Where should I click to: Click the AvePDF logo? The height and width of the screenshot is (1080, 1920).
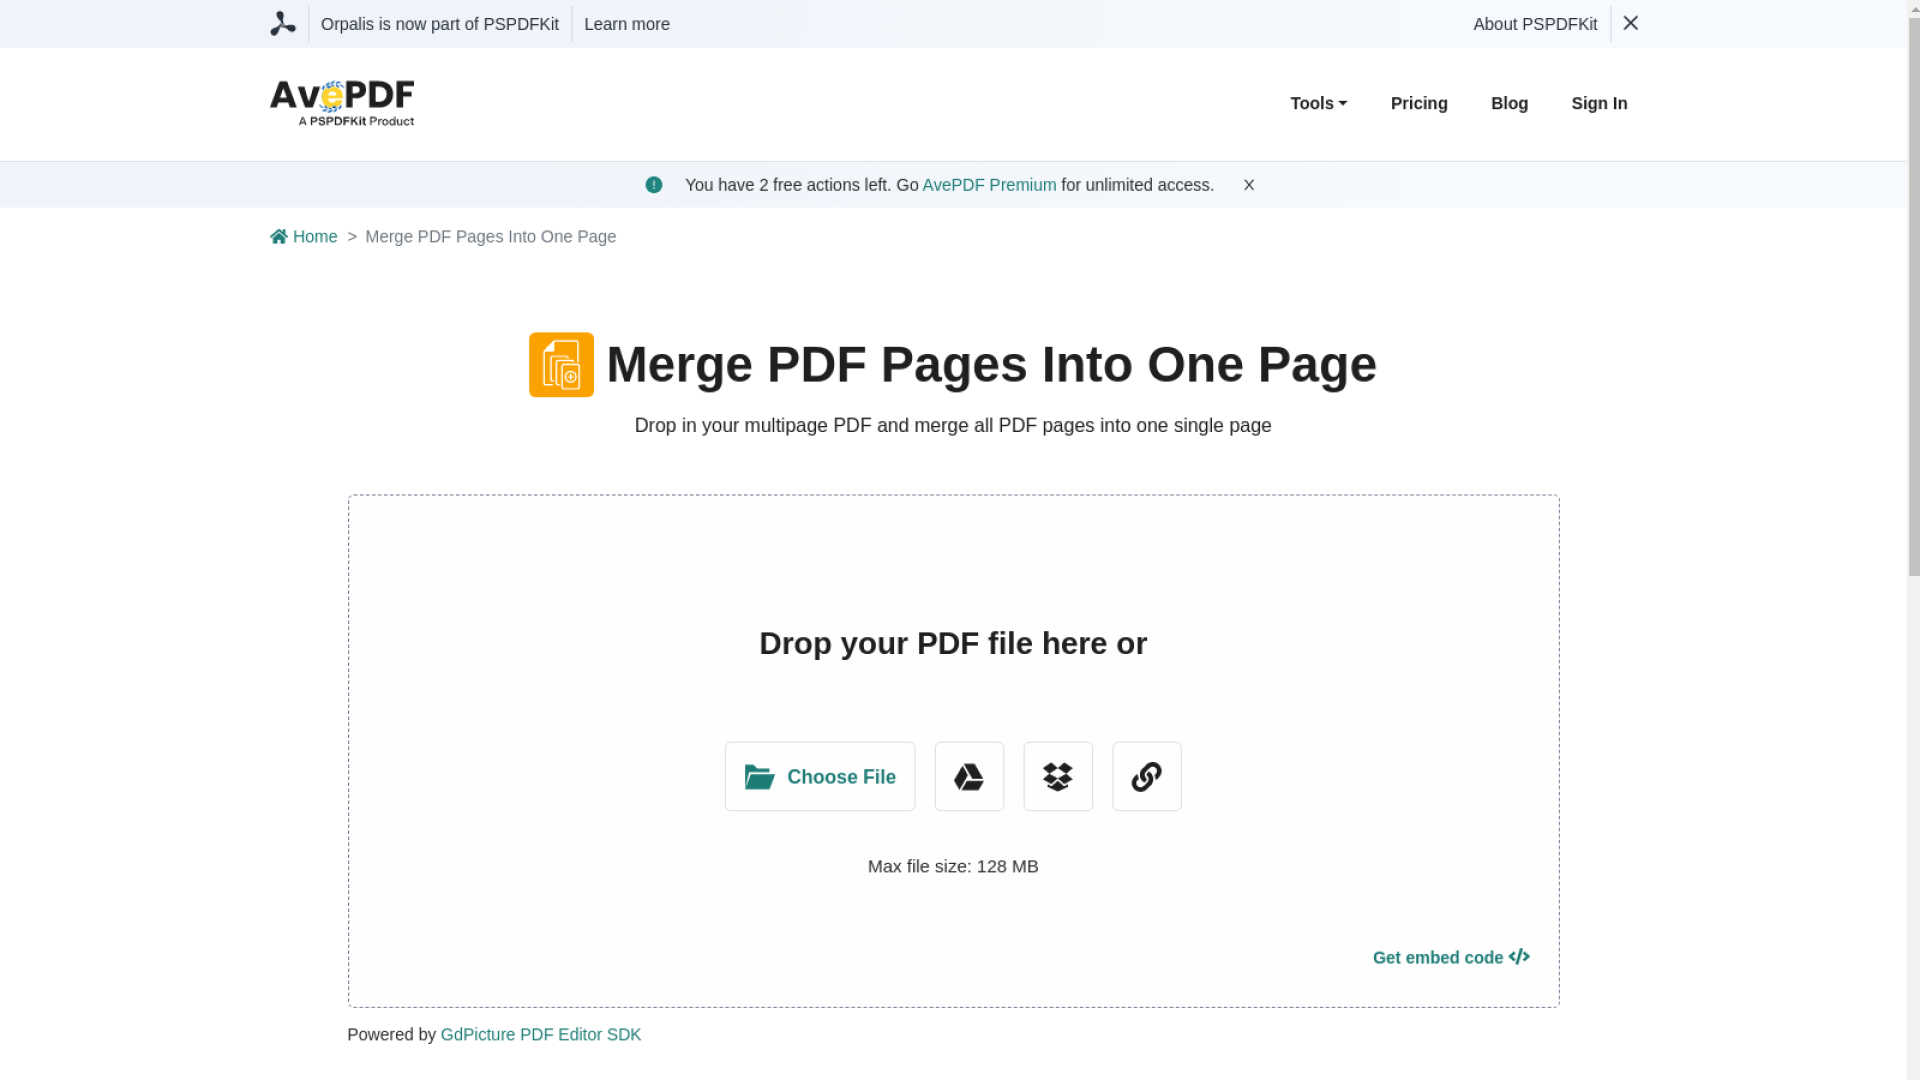pos(342,103)
